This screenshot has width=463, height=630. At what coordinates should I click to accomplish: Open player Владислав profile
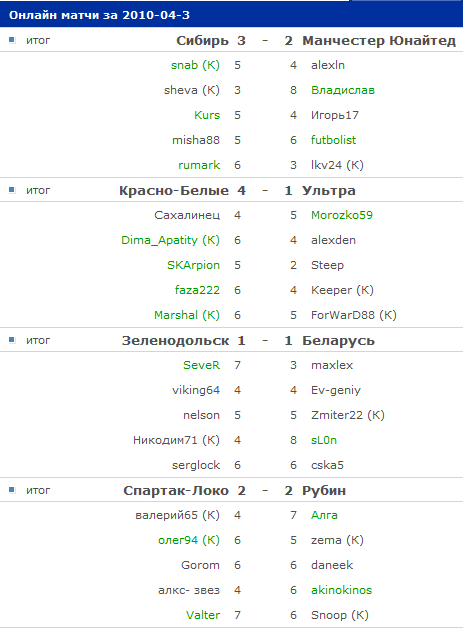[343, 90]
